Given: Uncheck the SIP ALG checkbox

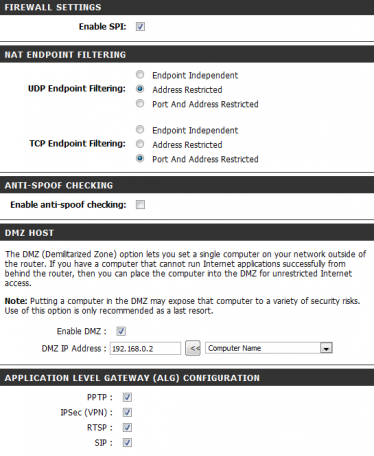Looking at the screenshot, I should pyautogui.click(x=127, y=443).
